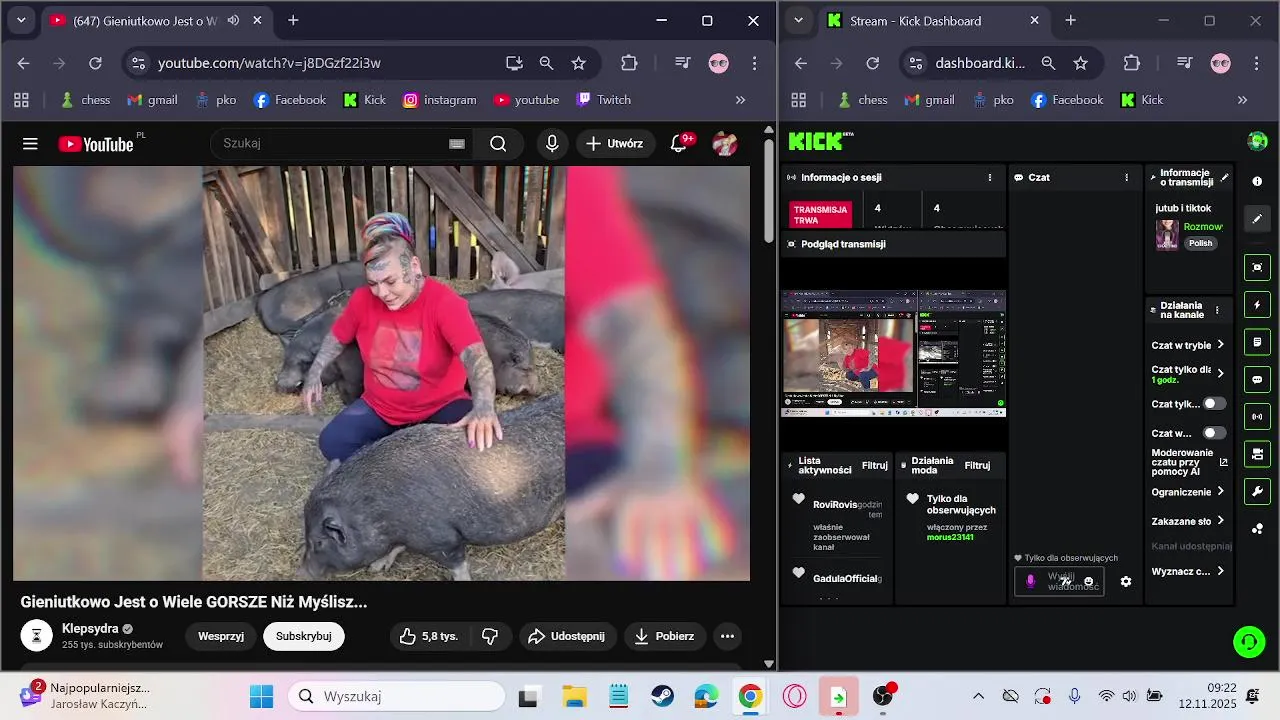1280x720 pixels.
Task: Open 'Czat' panel three-dot menu
Action: 1126,177
